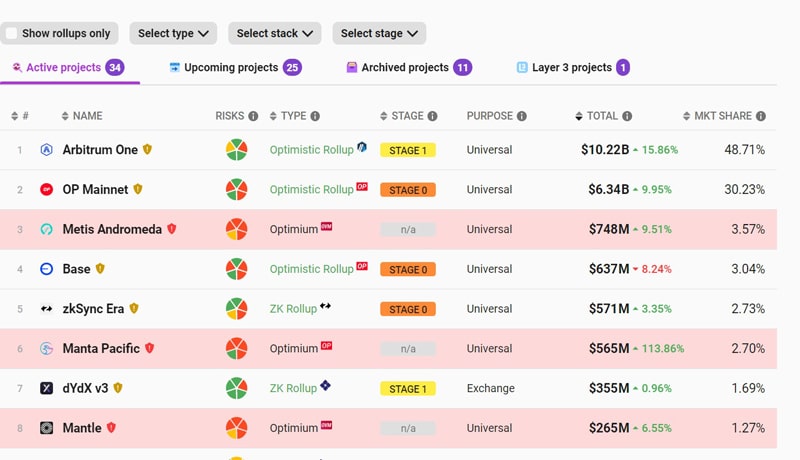Click the Arbitrum stack icon next to Optimistic Rollup
The image size is (800, 460).
click(x=362, y=147)
